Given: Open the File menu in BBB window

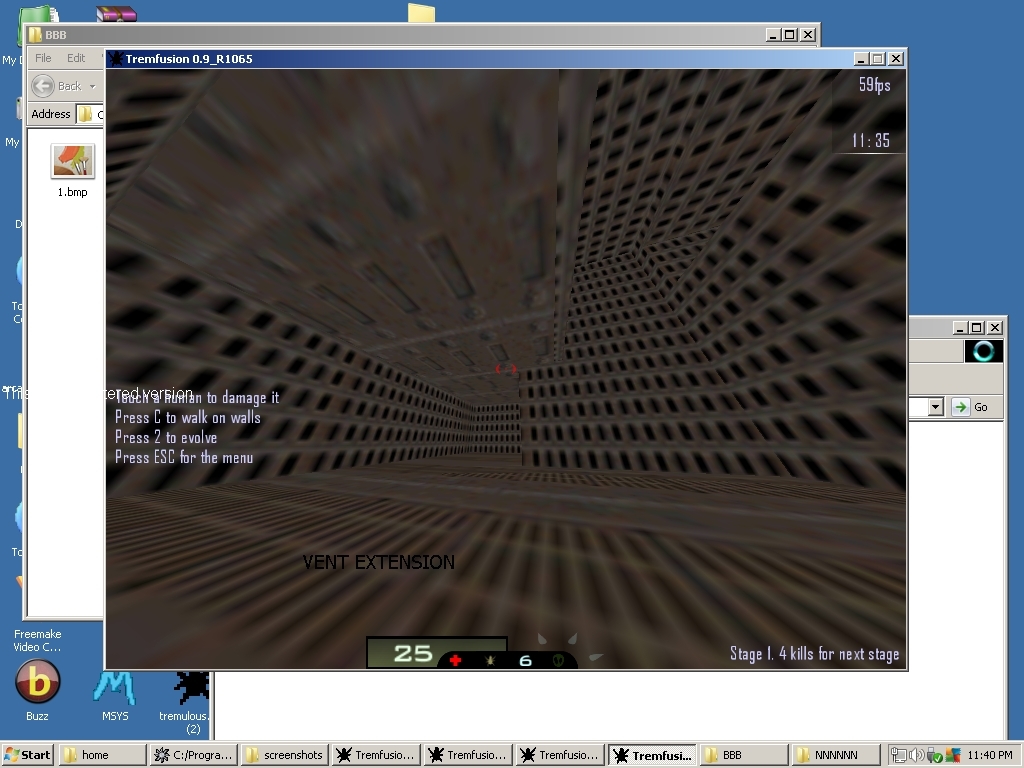Looking at the screenshot, I should click(x=43, y=58).
